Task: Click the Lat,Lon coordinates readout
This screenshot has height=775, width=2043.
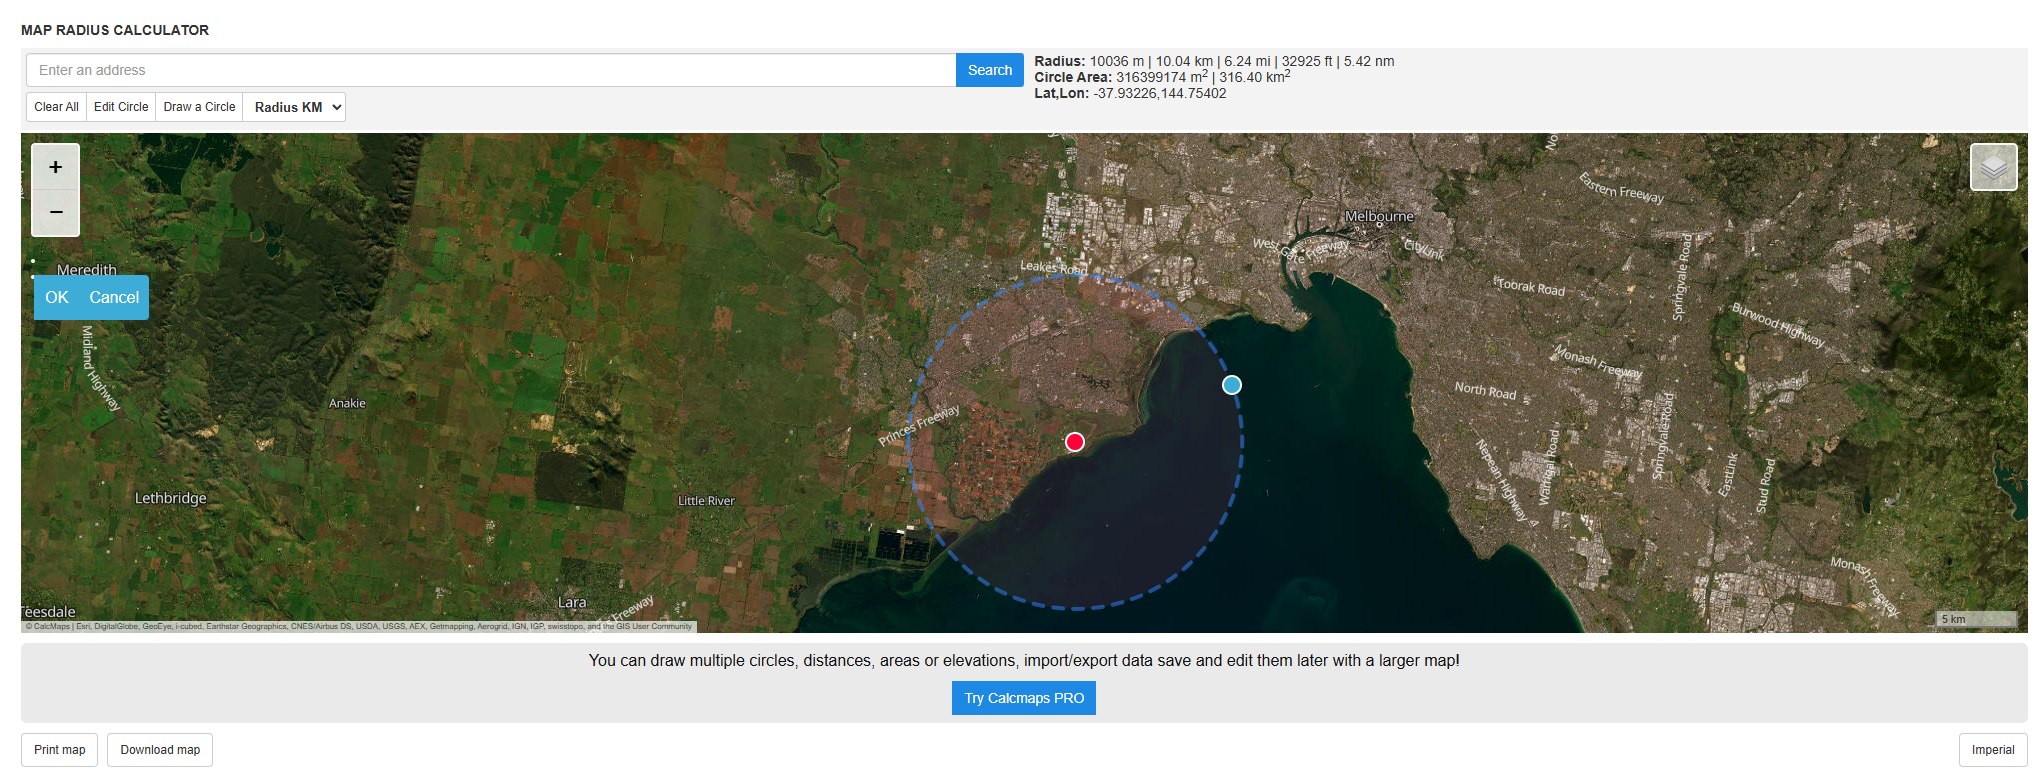Action: coord(1130,93)
